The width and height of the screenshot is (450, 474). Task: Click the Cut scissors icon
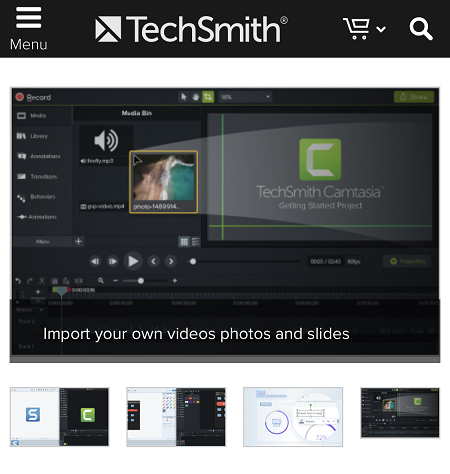pos(42,281)
